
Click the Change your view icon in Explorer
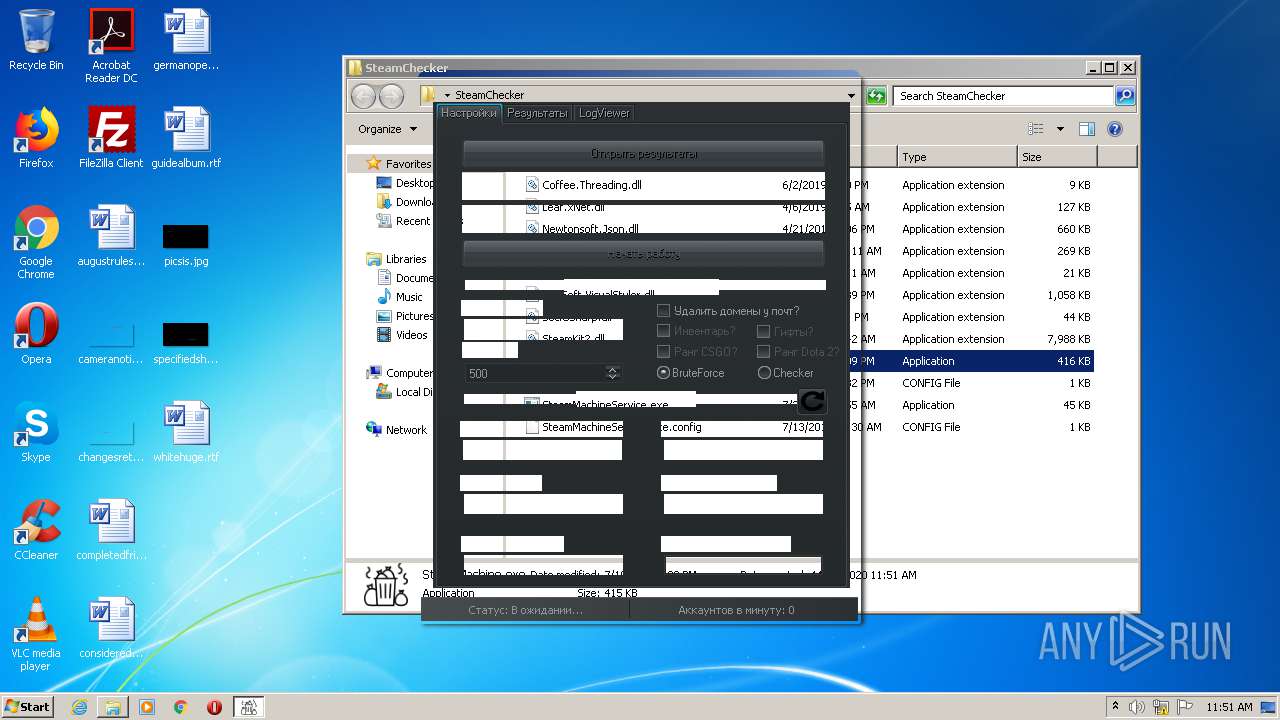1036,129
